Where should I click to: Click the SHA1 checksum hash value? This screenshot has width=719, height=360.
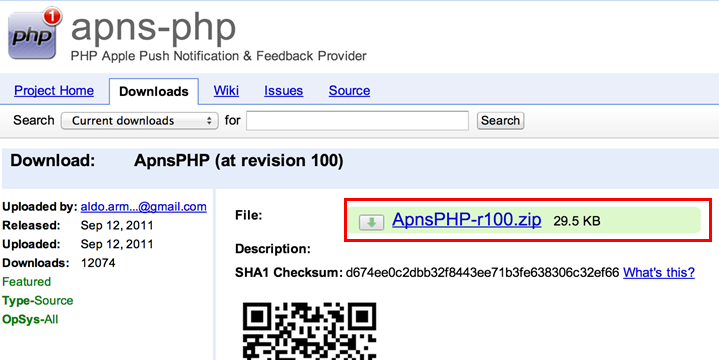click(x=482, y=273)
